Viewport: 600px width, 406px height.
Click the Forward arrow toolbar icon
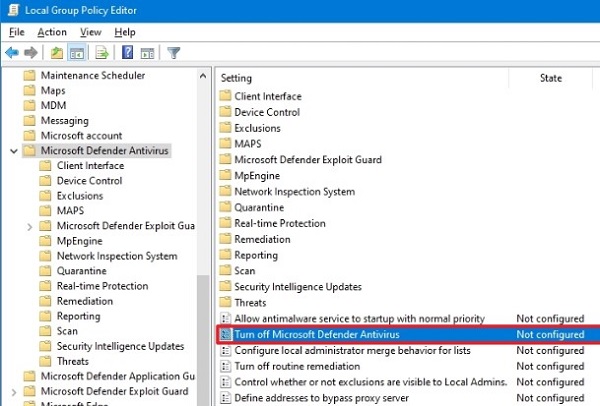(31, 52)
